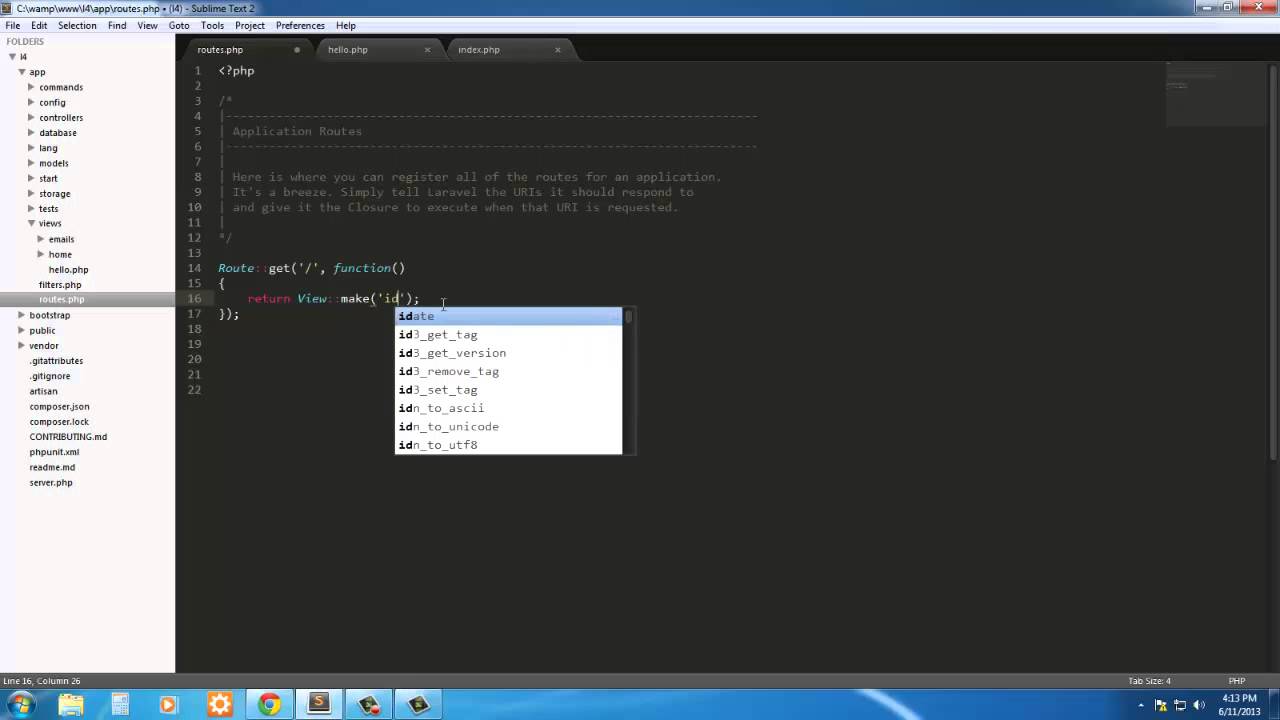Open the last running taskbar application
The image size is (1280, 720).
click(x=419, y=705)
